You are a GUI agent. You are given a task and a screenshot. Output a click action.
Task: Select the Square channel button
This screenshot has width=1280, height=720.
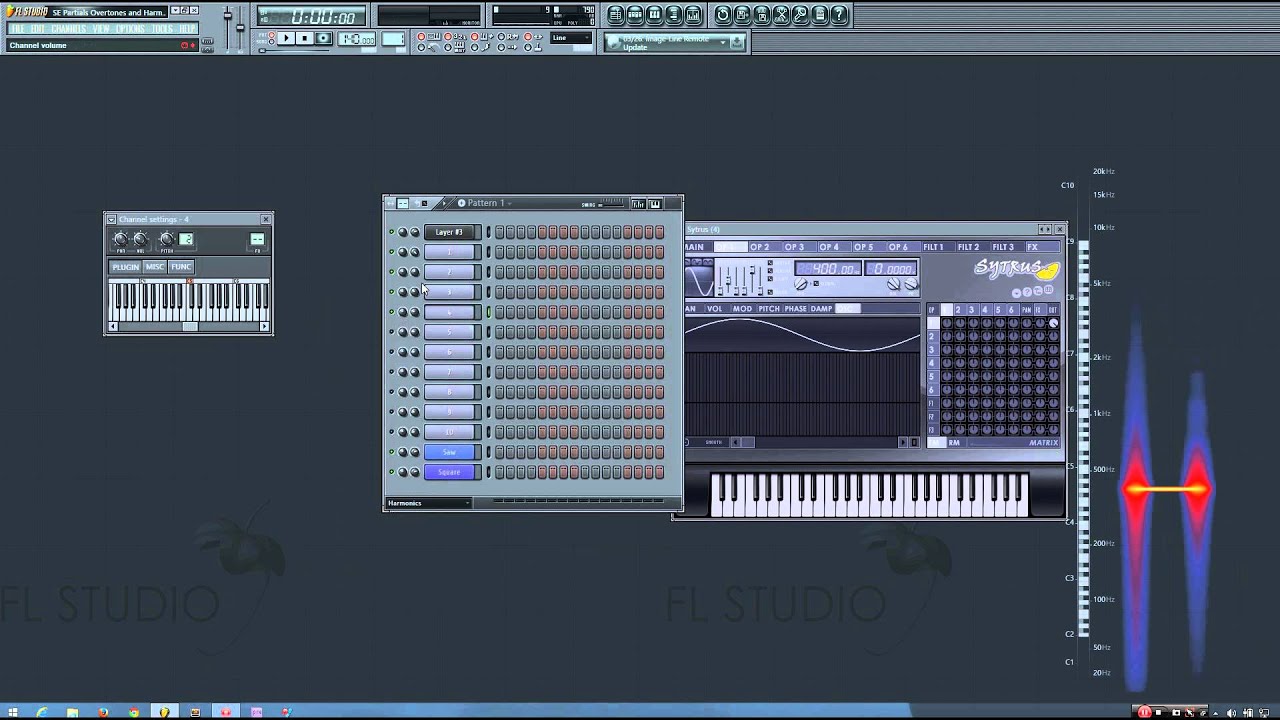450,472
